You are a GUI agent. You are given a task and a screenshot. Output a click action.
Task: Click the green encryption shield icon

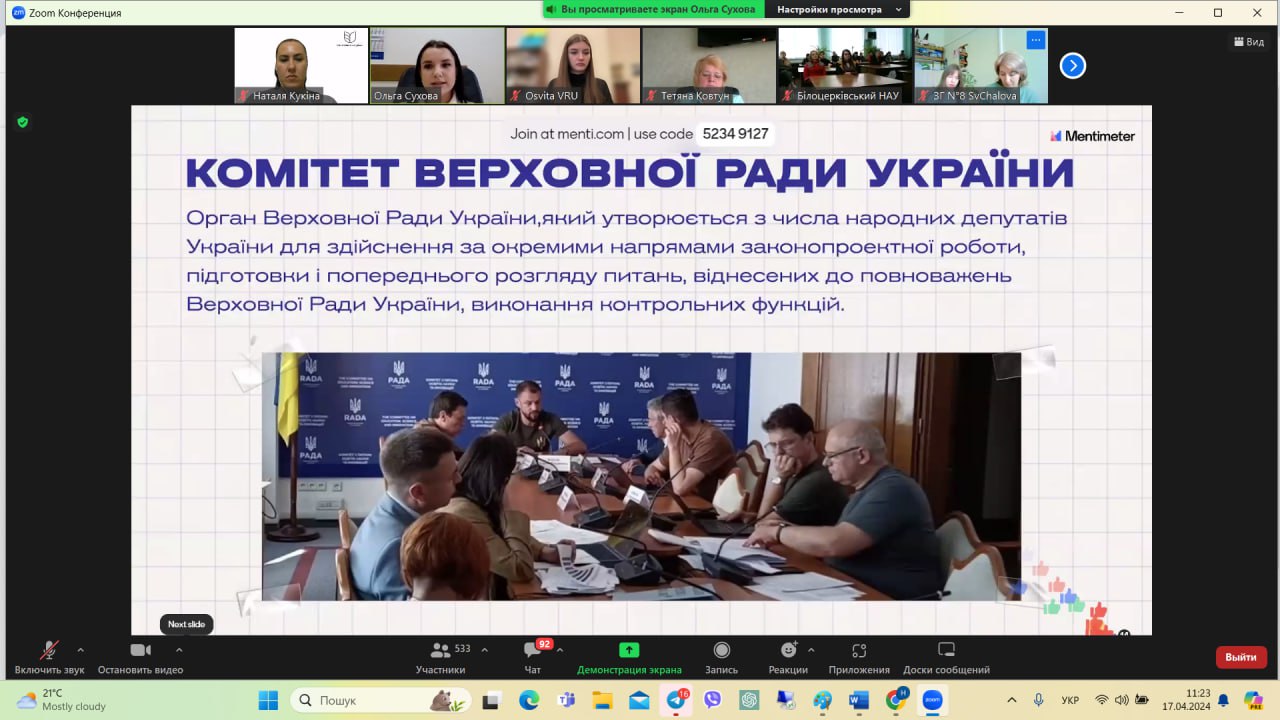[22, 122]
